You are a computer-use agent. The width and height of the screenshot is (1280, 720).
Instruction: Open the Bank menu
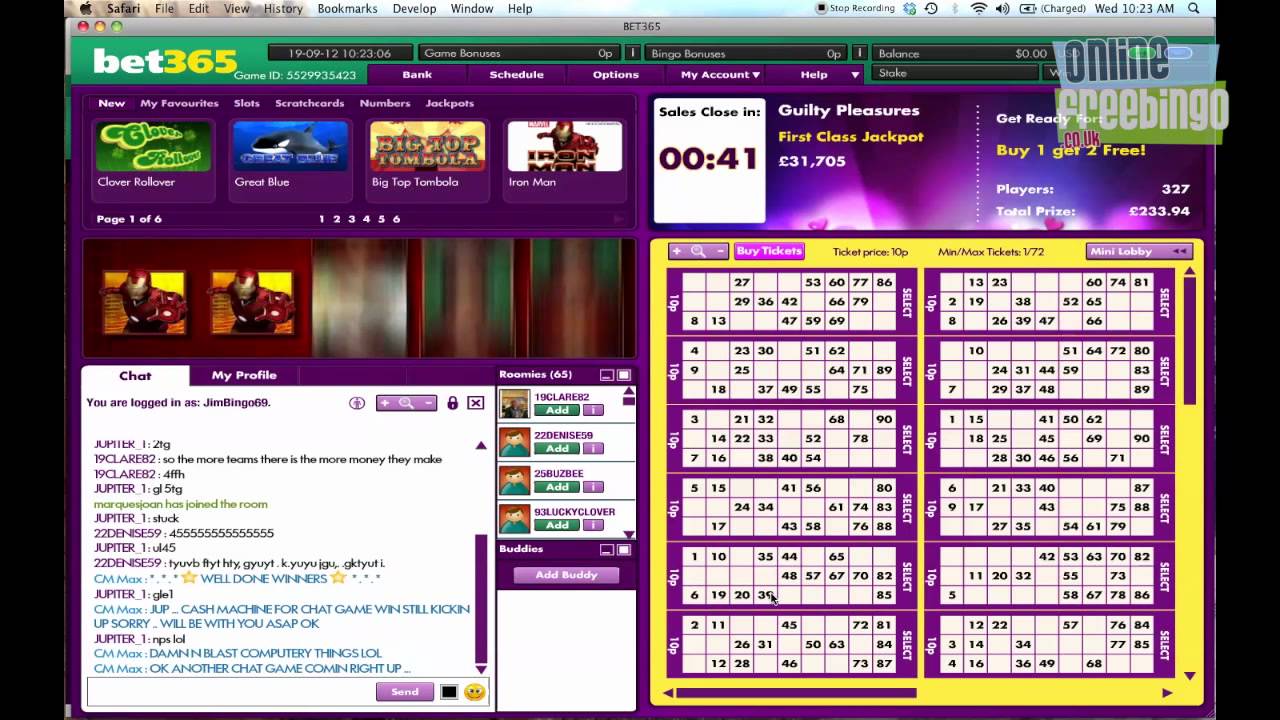pyautogui.click(x=417, y=74)
